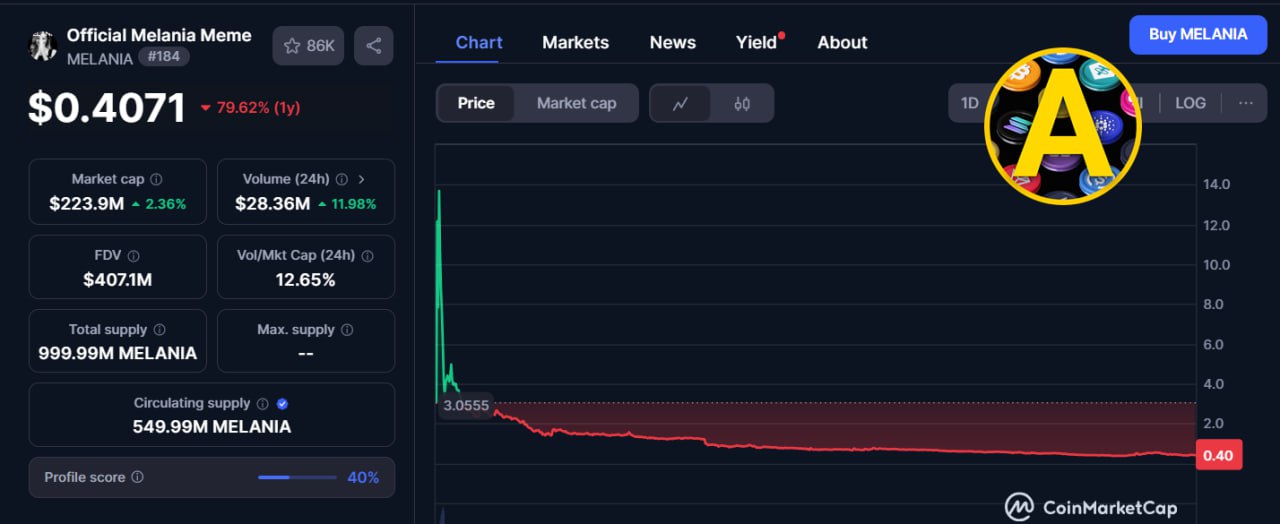Screen dimensions: 1280x524
Task: Click Profile score info icon
Action: (138, 478)
